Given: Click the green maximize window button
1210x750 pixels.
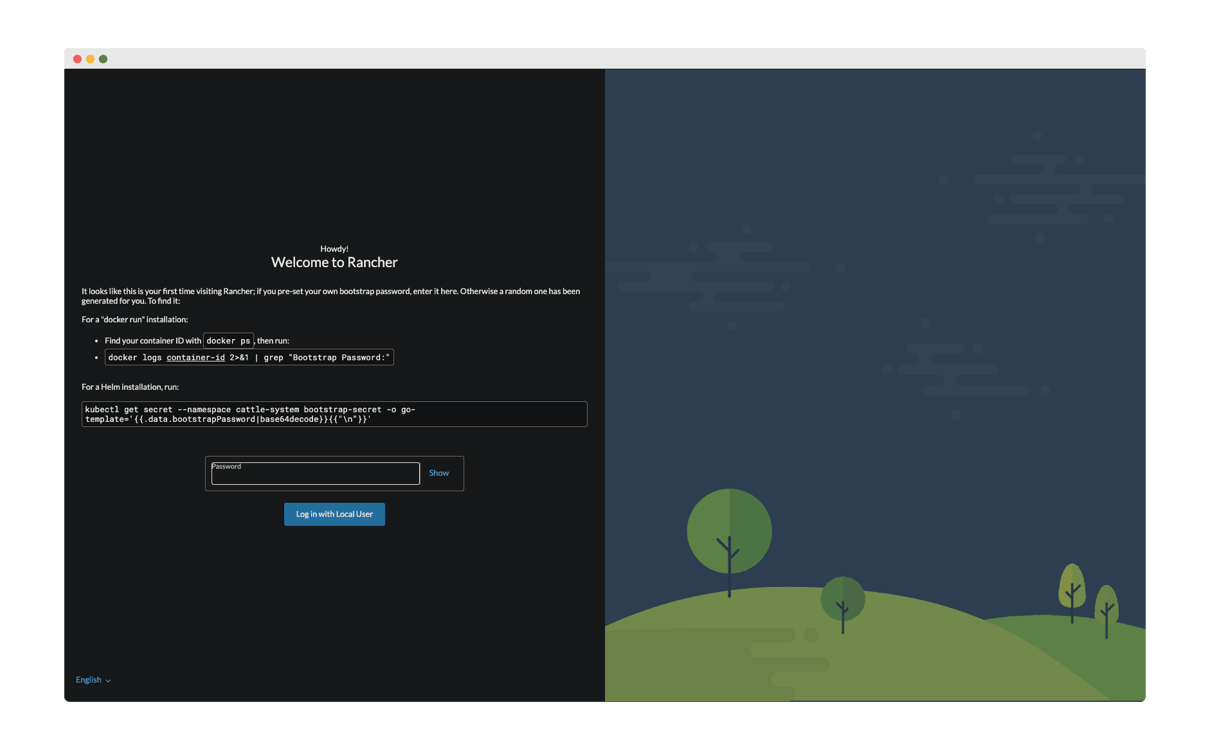Looking at the screenshot, I should pos(103,59).
